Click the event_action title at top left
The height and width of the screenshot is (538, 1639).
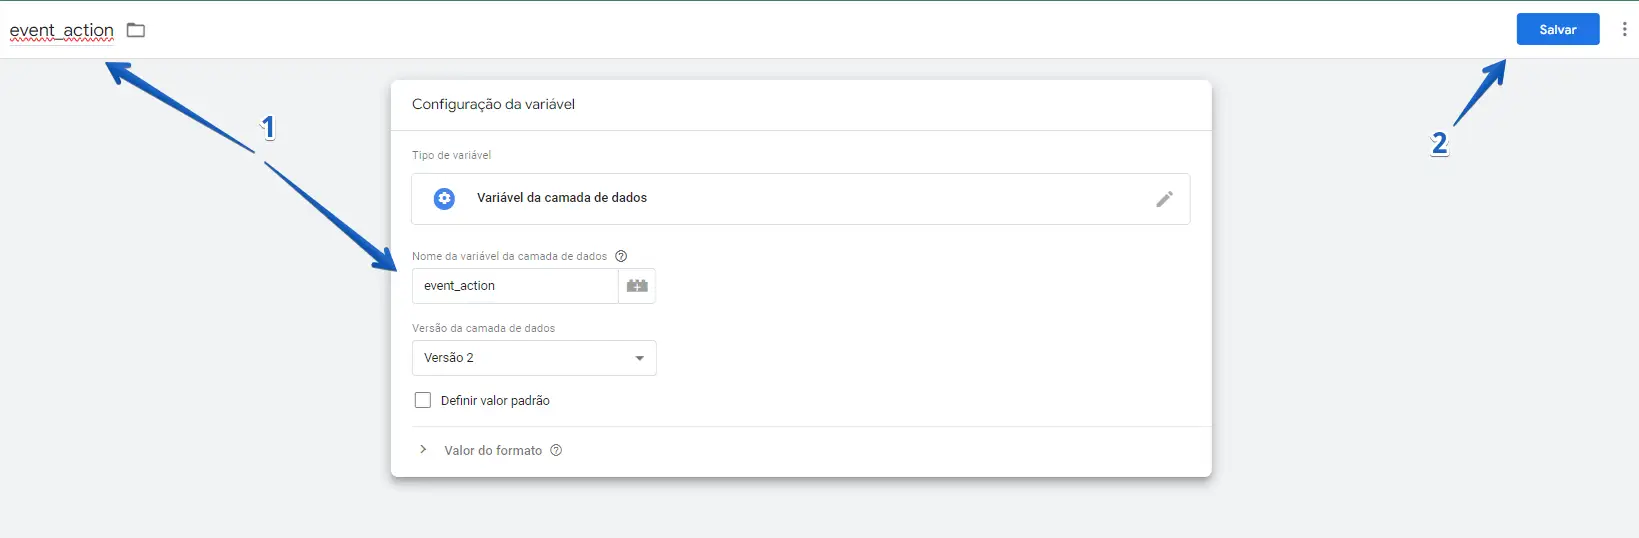point(62,30)
